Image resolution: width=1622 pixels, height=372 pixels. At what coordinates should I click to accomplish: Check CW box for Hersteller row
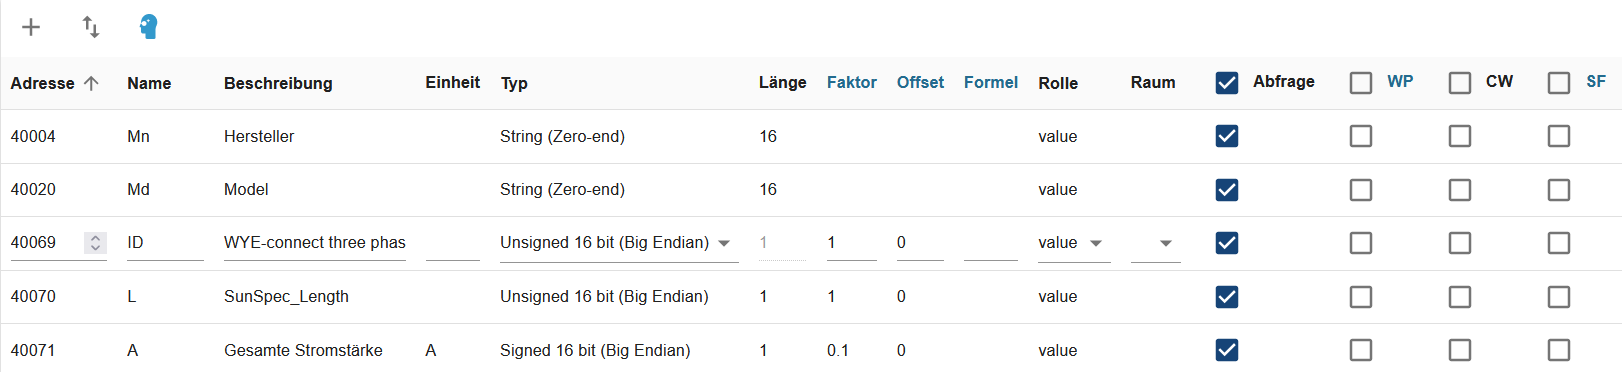(1460, 136)
